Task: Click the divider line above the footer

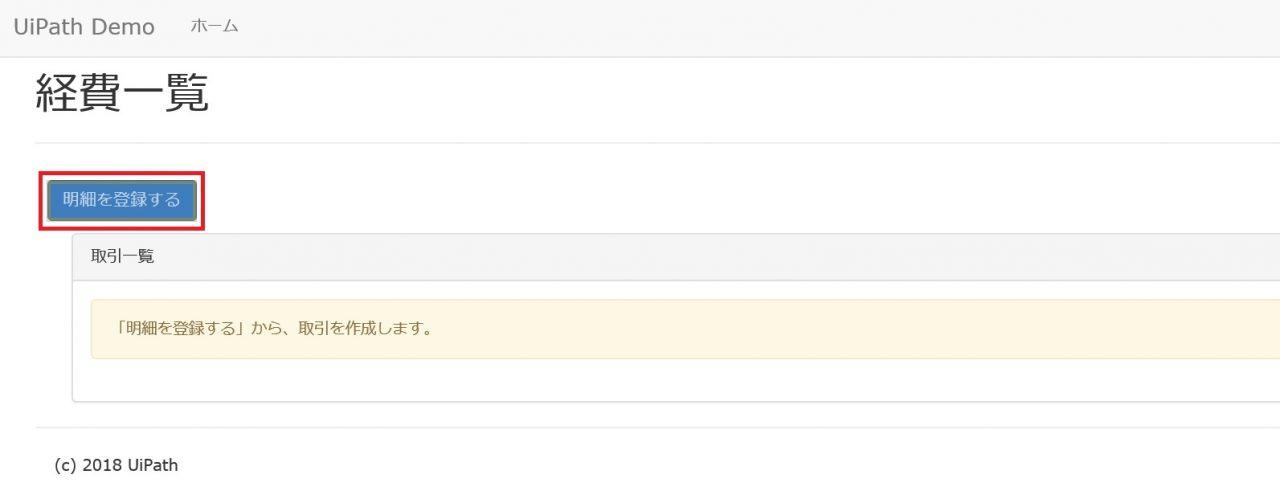Action: [658, 428]
